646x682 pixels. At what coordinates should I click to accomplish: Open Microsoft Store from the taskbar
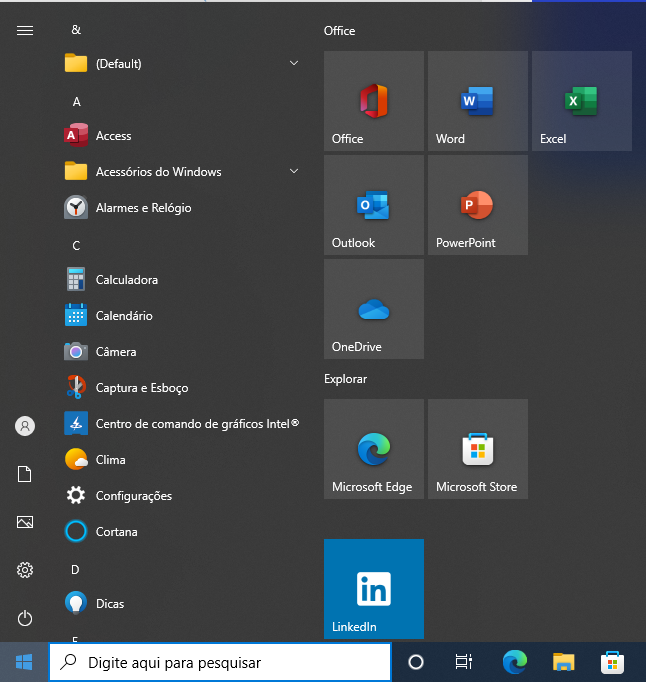pos(613,662)
